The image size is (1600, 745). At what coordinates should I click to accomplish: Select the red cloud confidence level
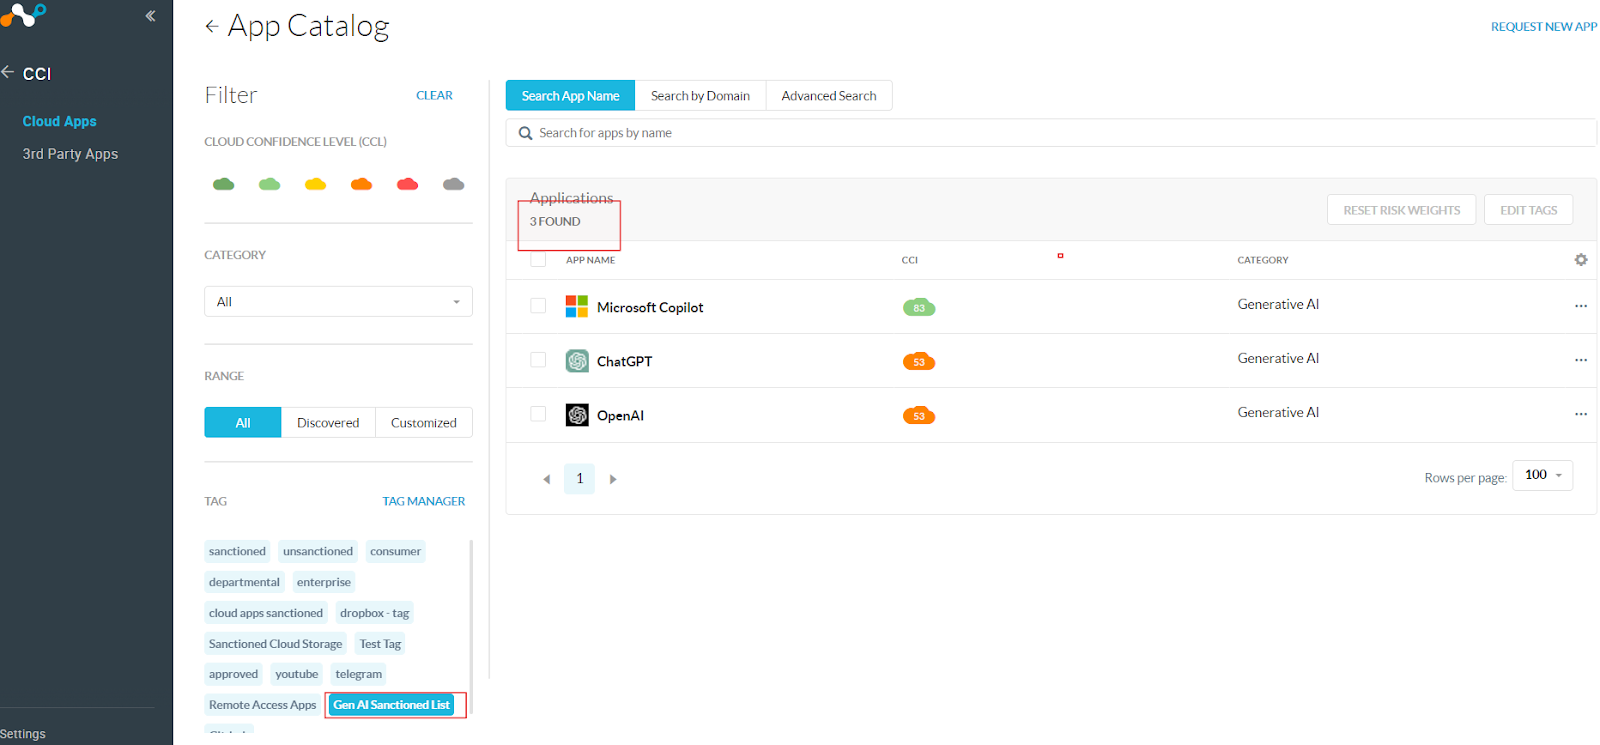408,184
